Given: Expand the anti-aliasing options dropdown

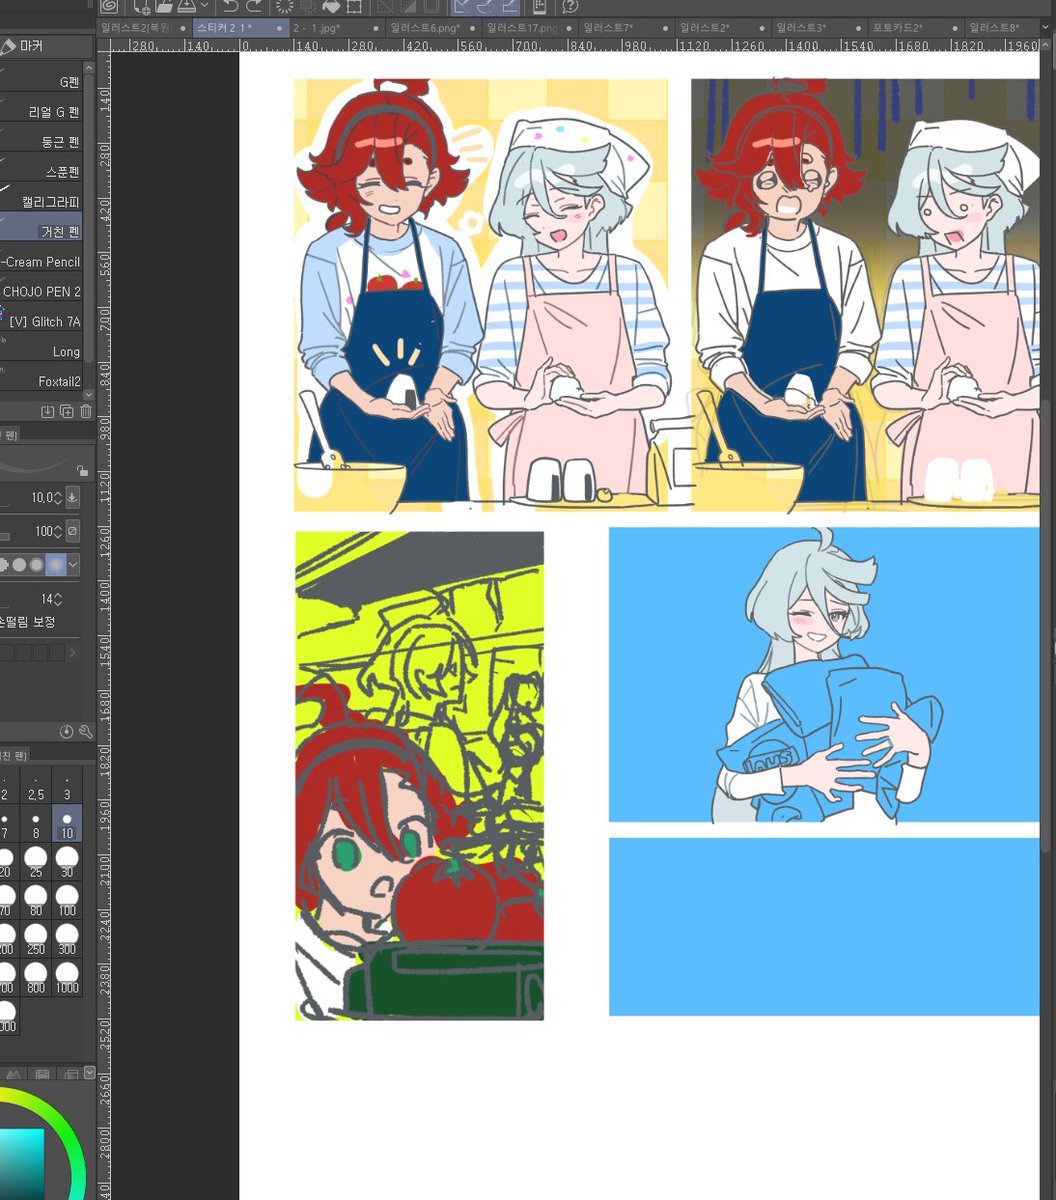Looking at the screenshot, I should [73, 565].
